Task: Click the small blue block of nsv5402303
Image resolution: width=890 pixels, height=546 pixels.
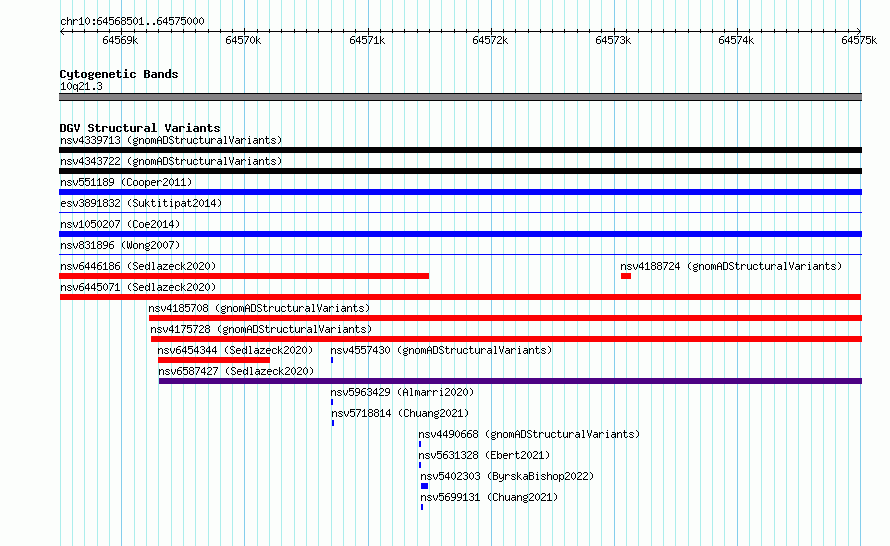Action: pyautogui.click(x=425, y=486)
